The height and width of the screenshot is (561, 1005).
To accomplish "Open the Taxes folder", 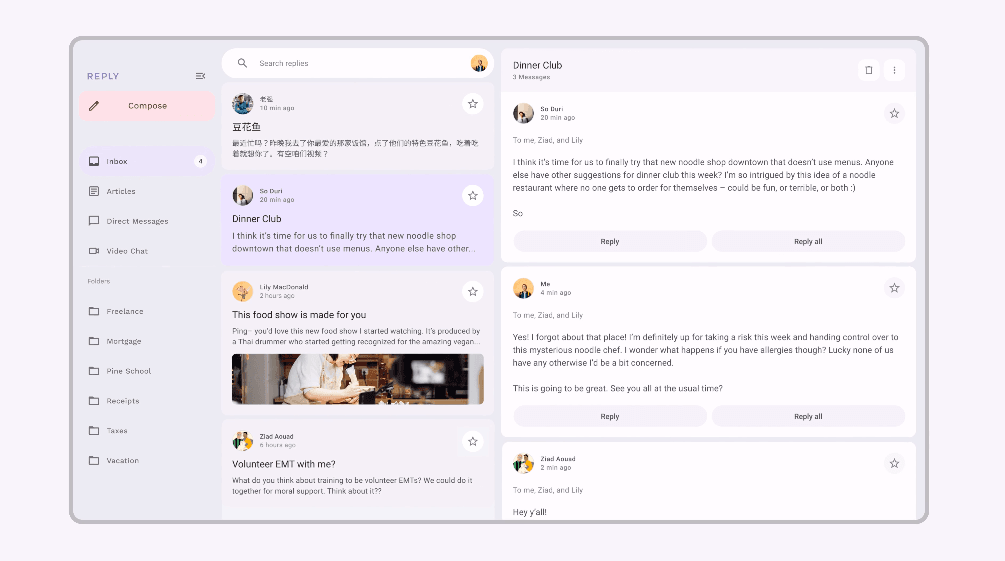I will pyautogui.click(x=147, y=430).
